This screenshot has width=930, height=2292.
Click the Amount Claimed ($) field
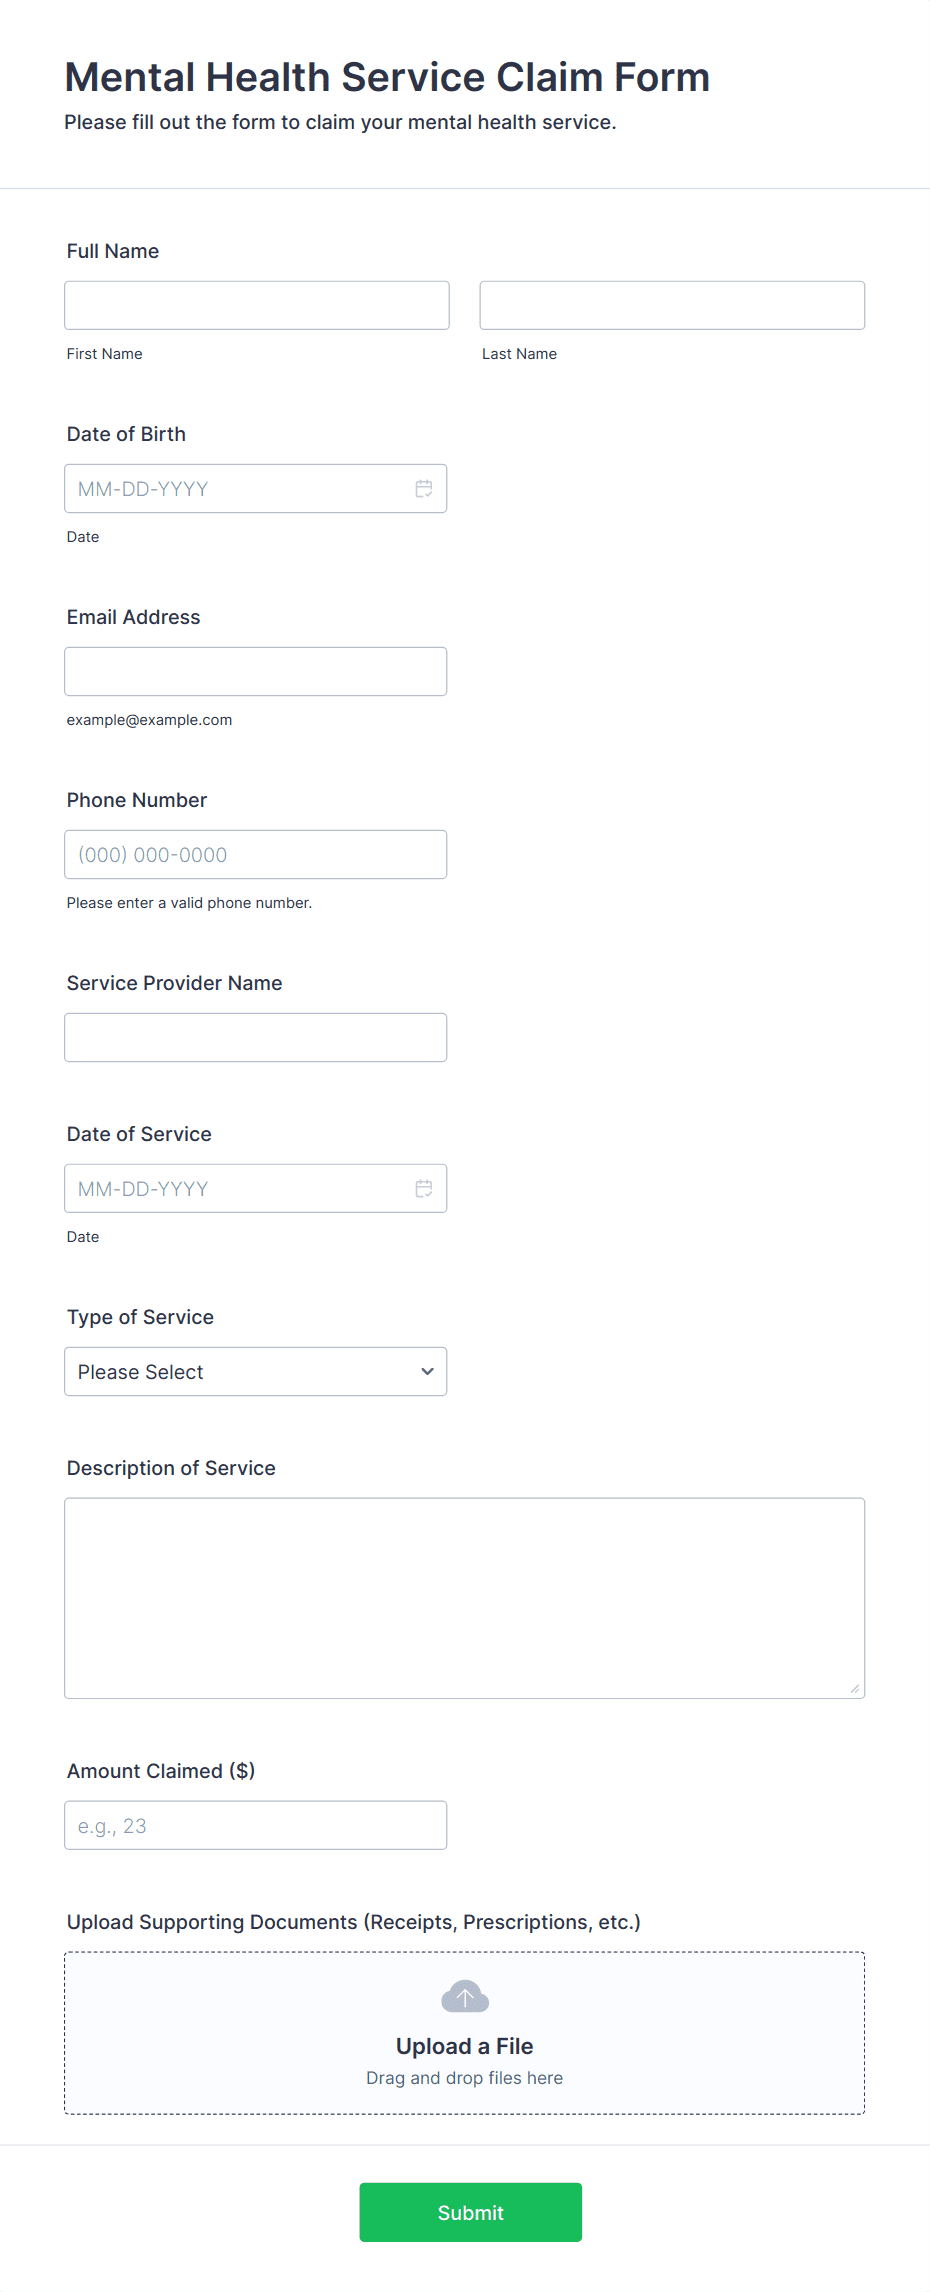tap(256, 1826)
